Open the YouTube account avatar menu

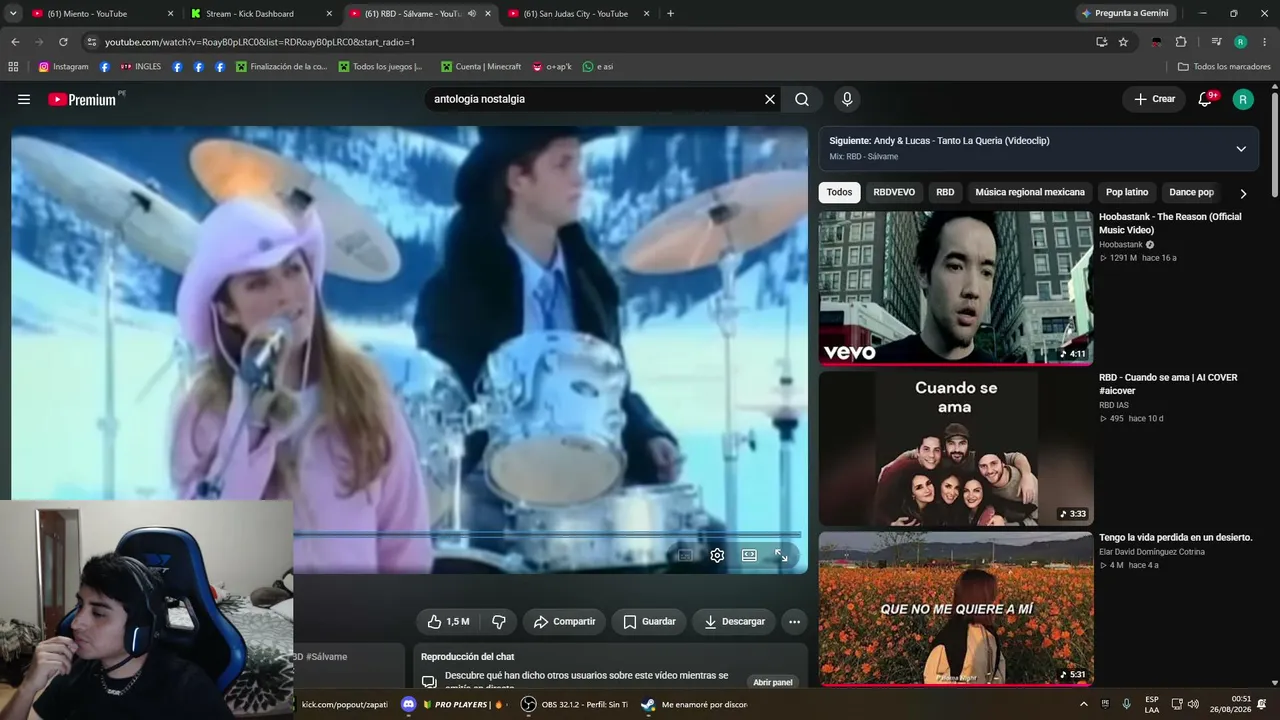coord(1243,99)
